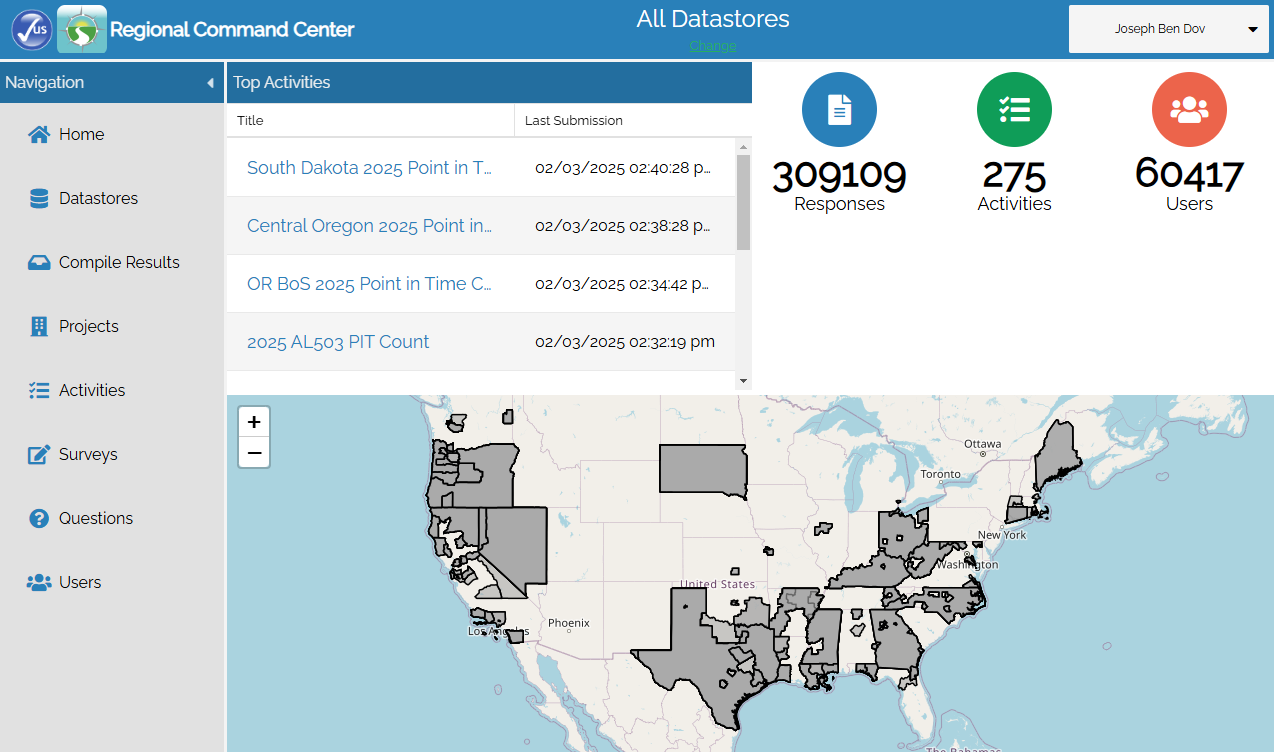Zoom in on the map
The width and height of the screenshot is (1274, 752).
pos(254,422)
